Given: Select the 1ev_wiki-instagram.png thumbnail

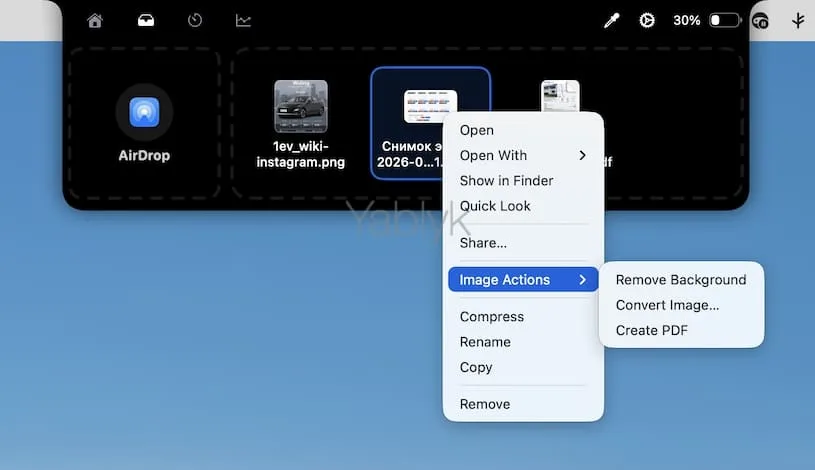Looking at the screenshot, I should (x=301, y=107).
